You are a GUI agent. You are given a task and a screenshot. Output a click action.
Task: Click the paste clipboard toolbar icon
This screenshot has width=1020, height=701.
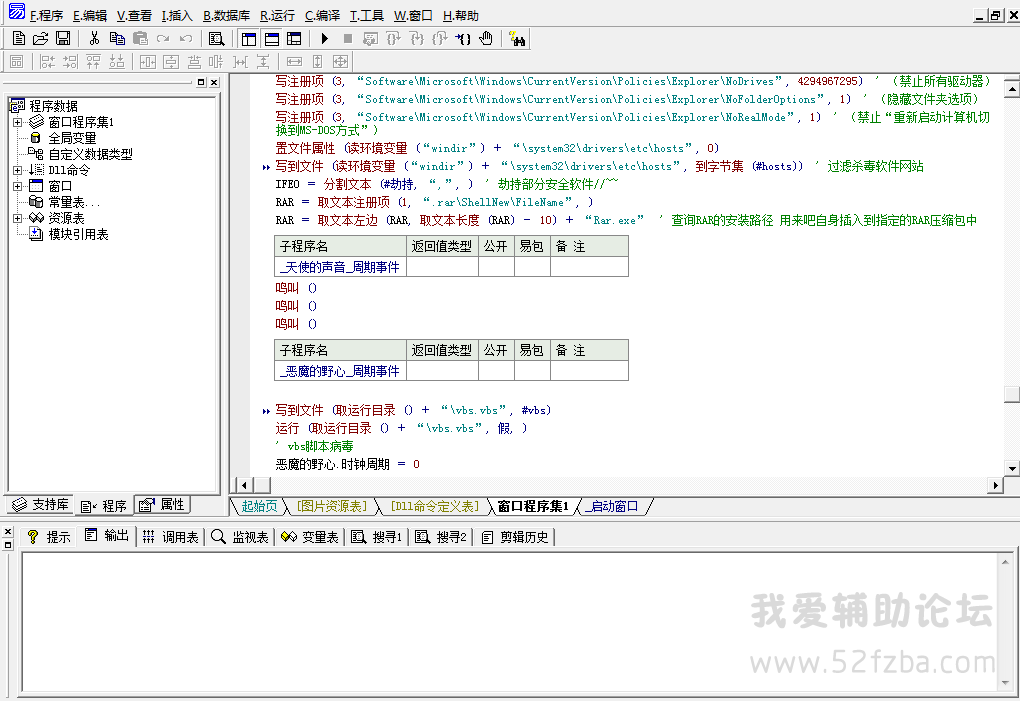click(x=140, y=39)
